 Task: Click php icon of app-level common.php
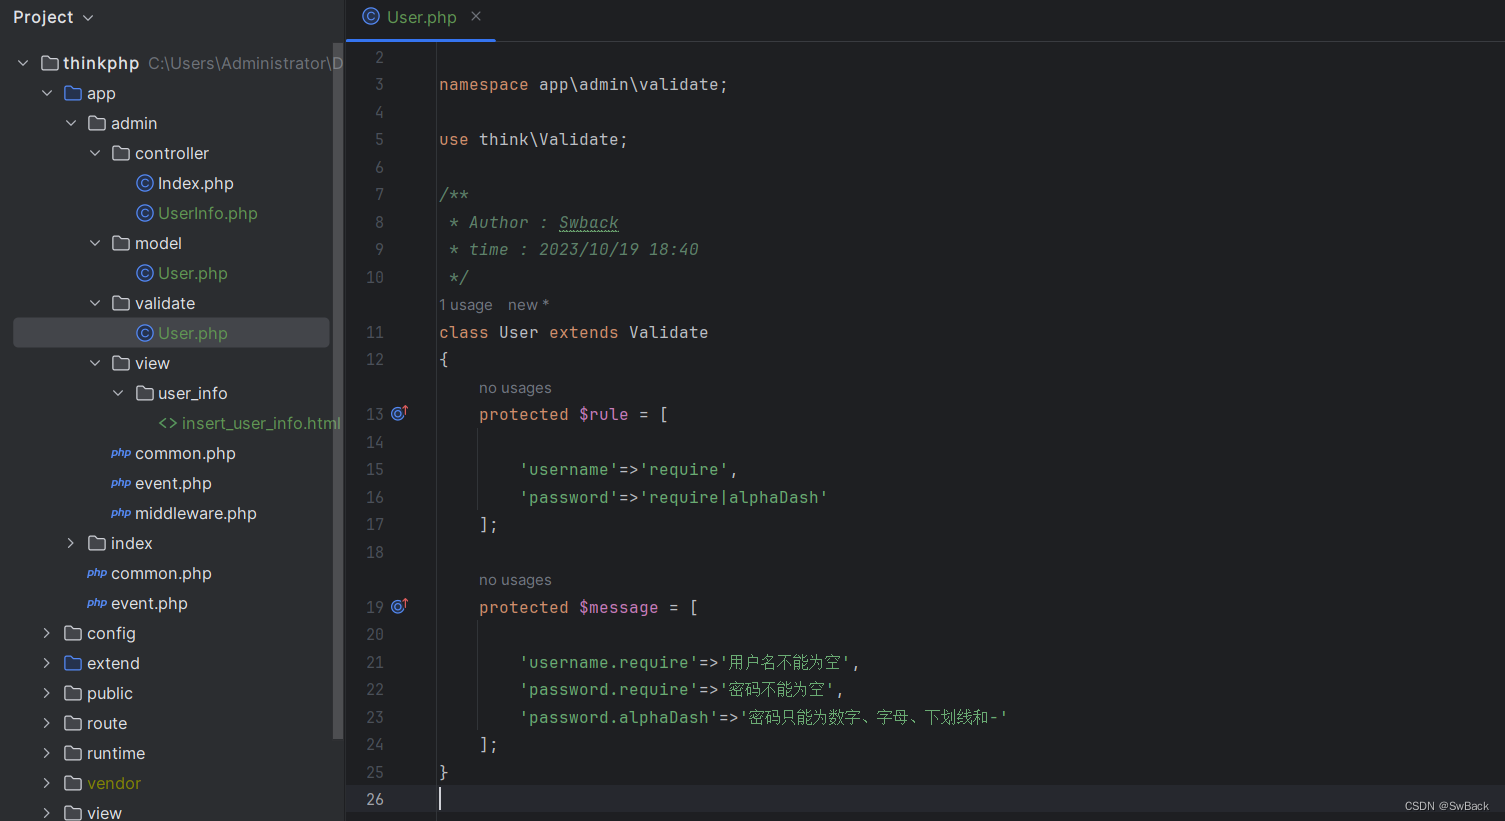tap(97, 573)
